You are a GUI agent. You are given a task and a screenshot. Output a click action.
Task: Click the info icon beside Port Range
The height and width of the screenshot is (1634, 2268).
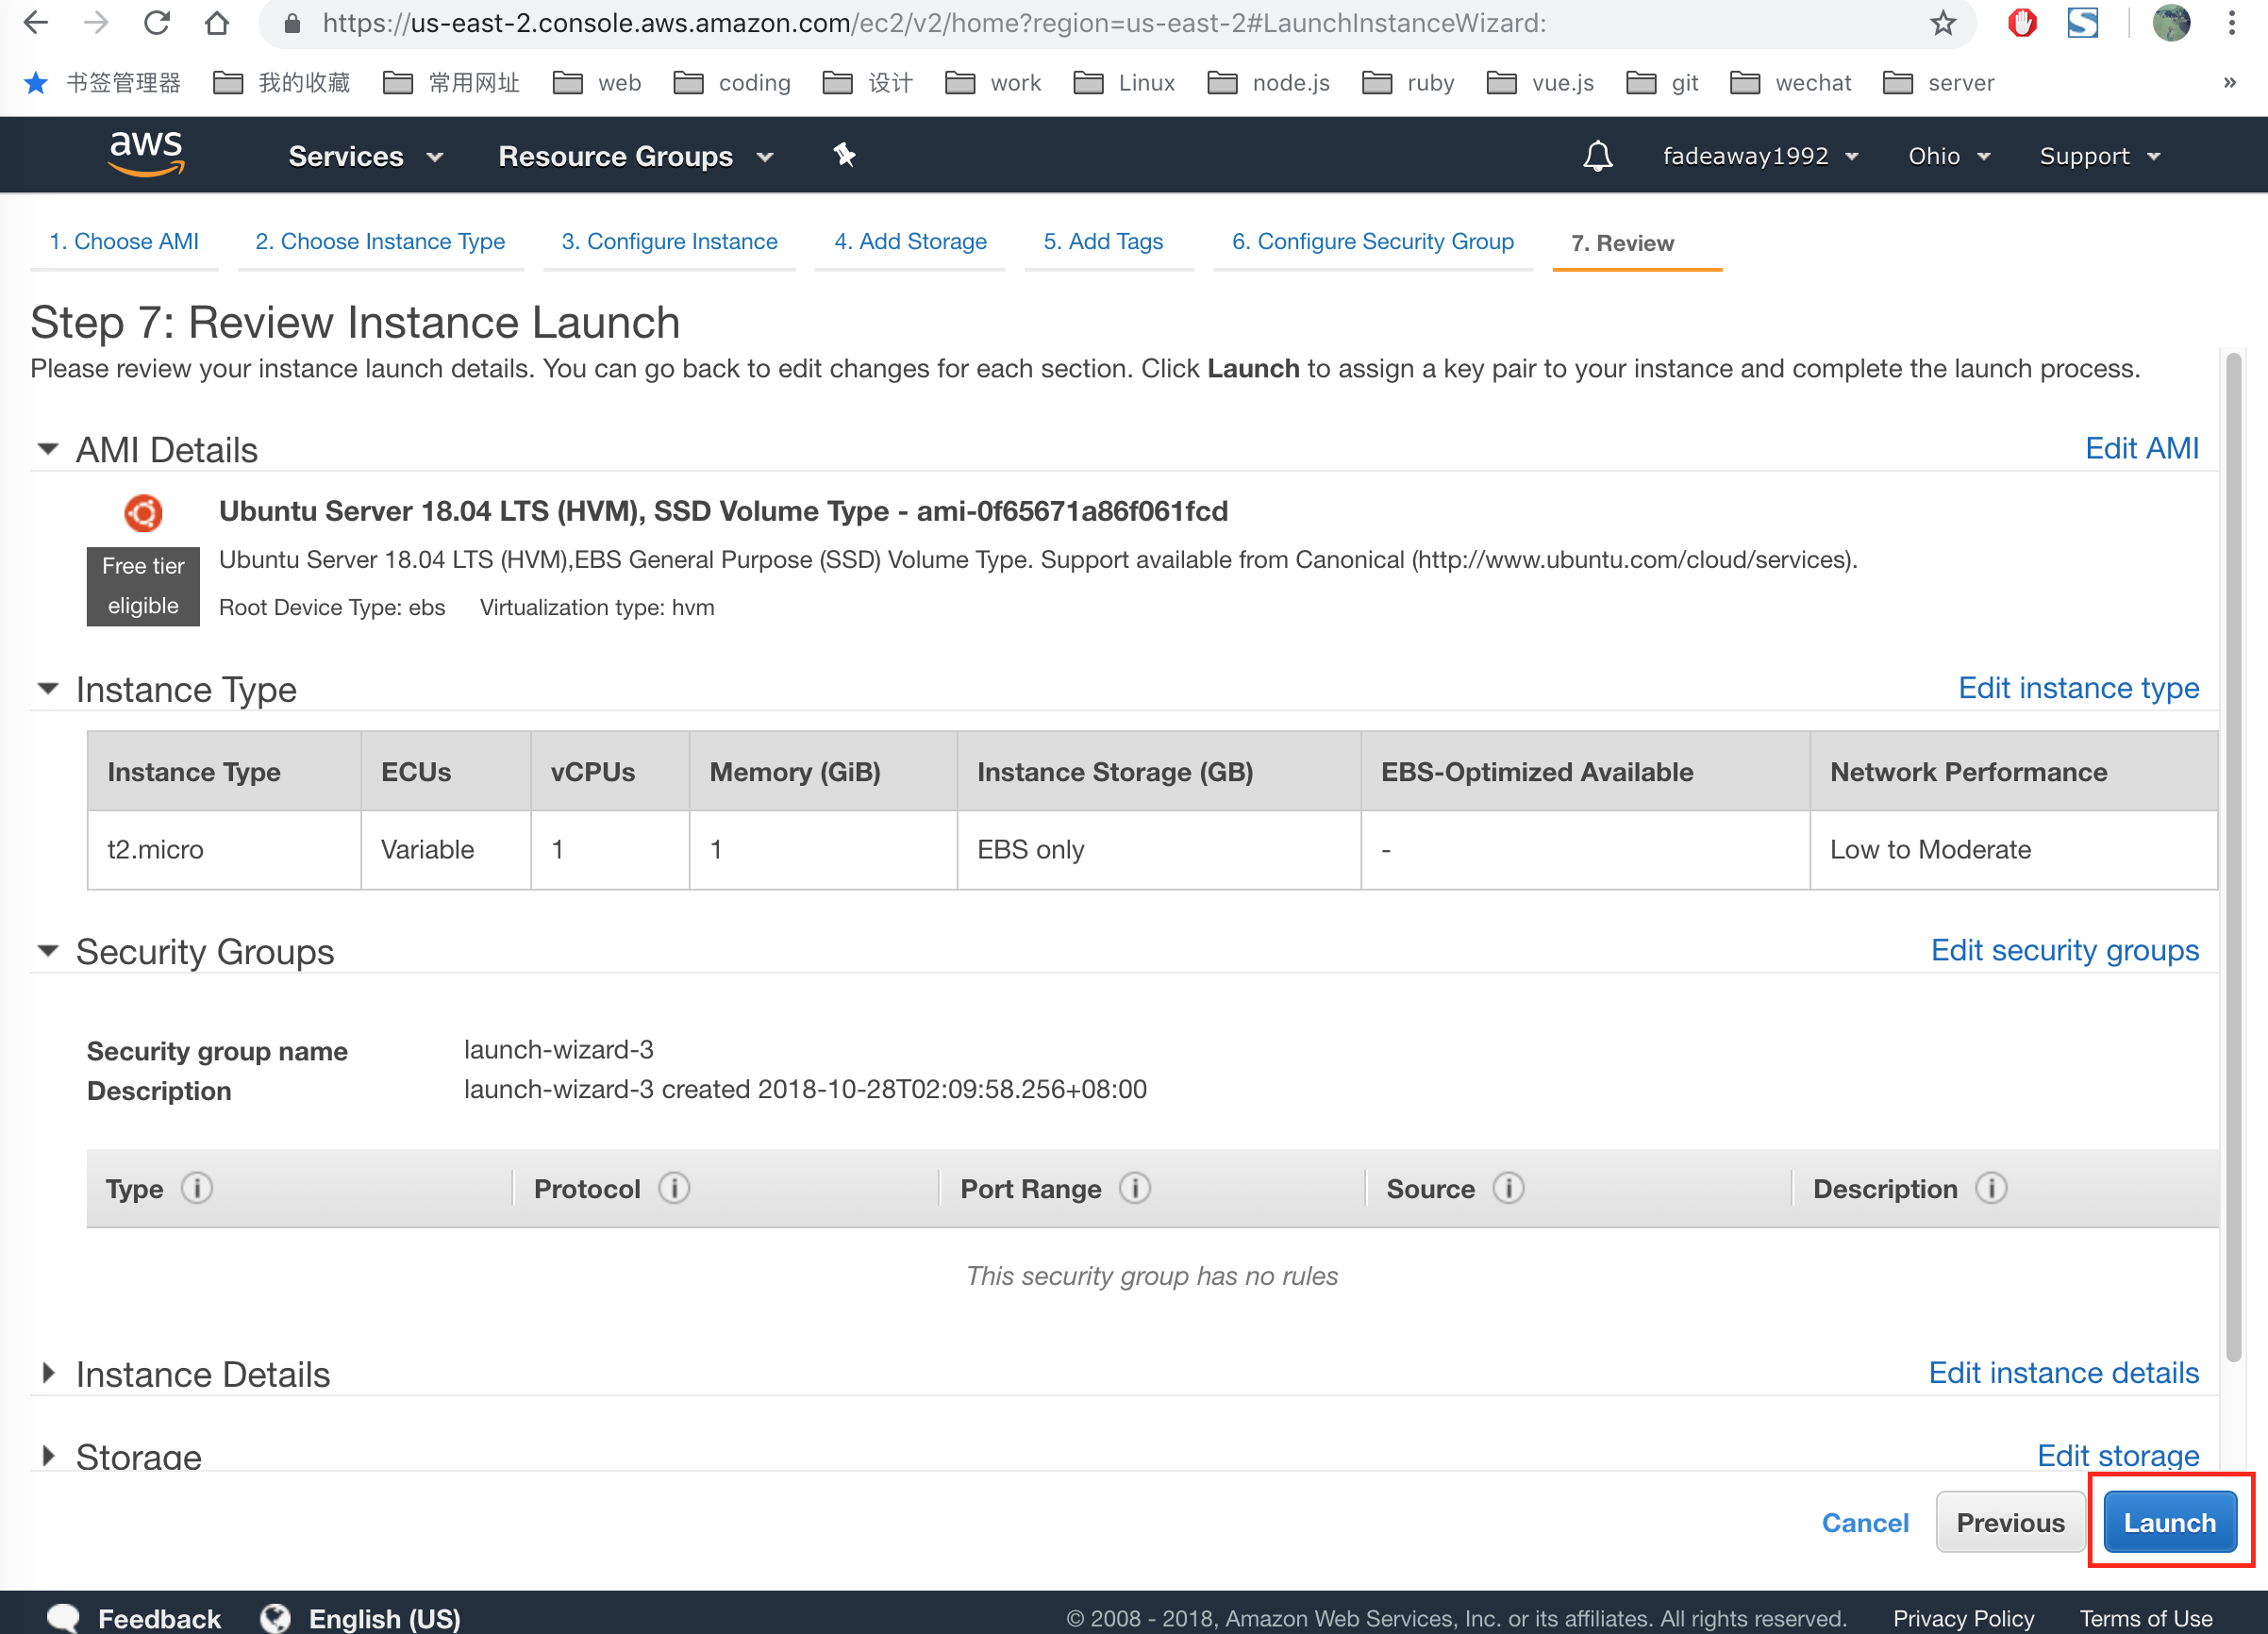coord(1134,1188)
